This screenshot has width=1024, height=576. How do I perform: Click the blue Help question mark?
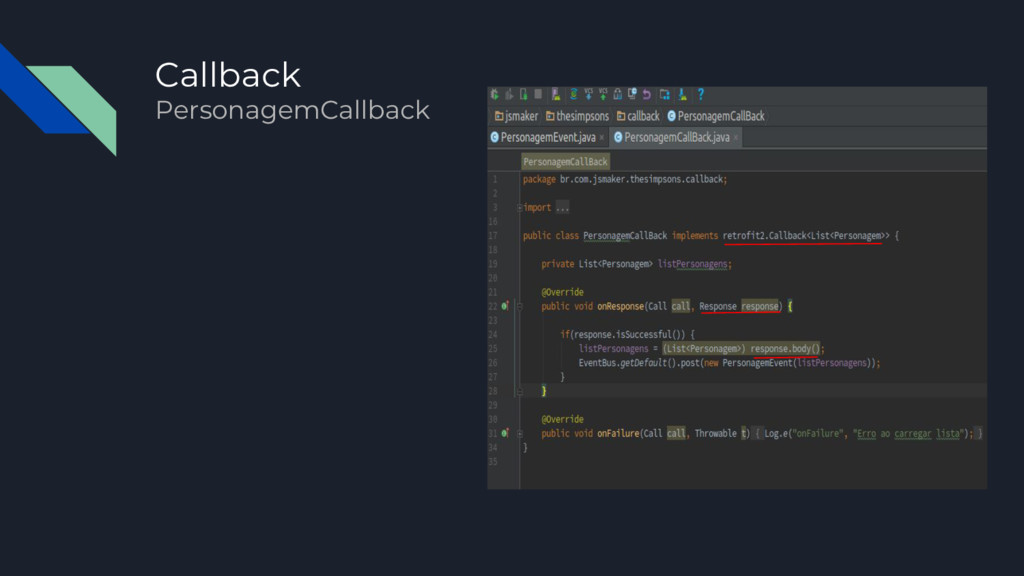point(701,95)
